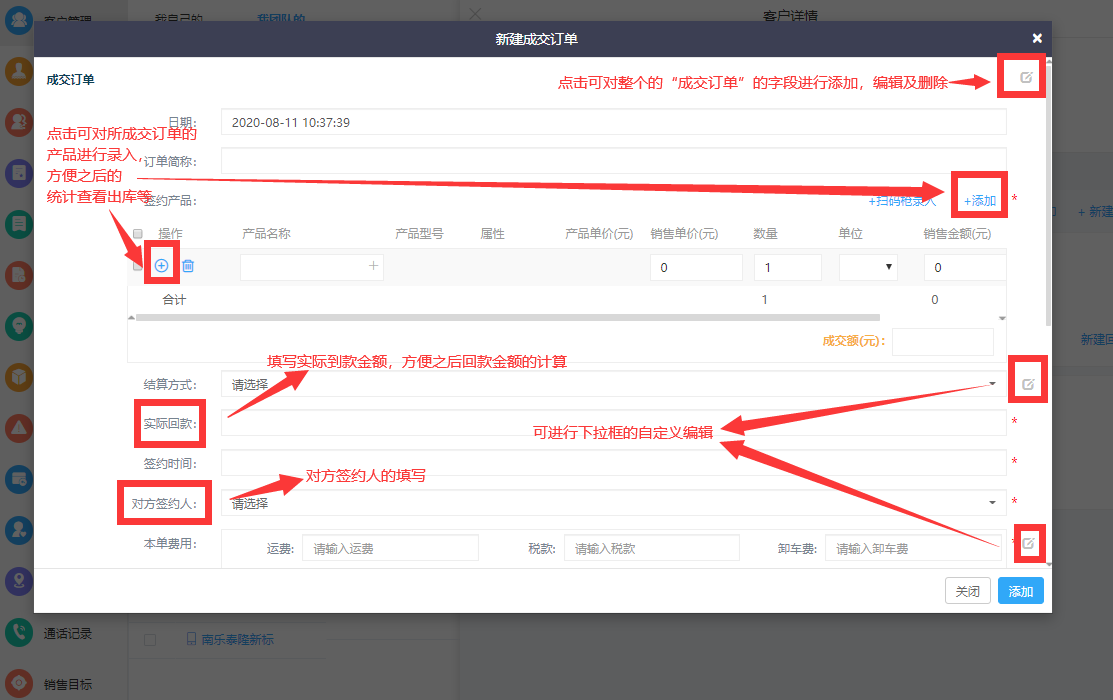Click the 签约时间 input field

[x=613, y=463]
